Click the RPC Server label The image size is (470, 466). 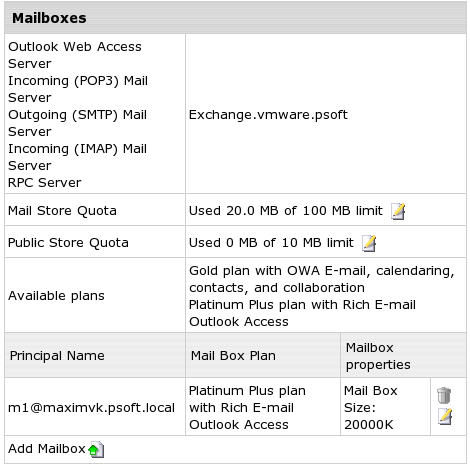point(45,183)
